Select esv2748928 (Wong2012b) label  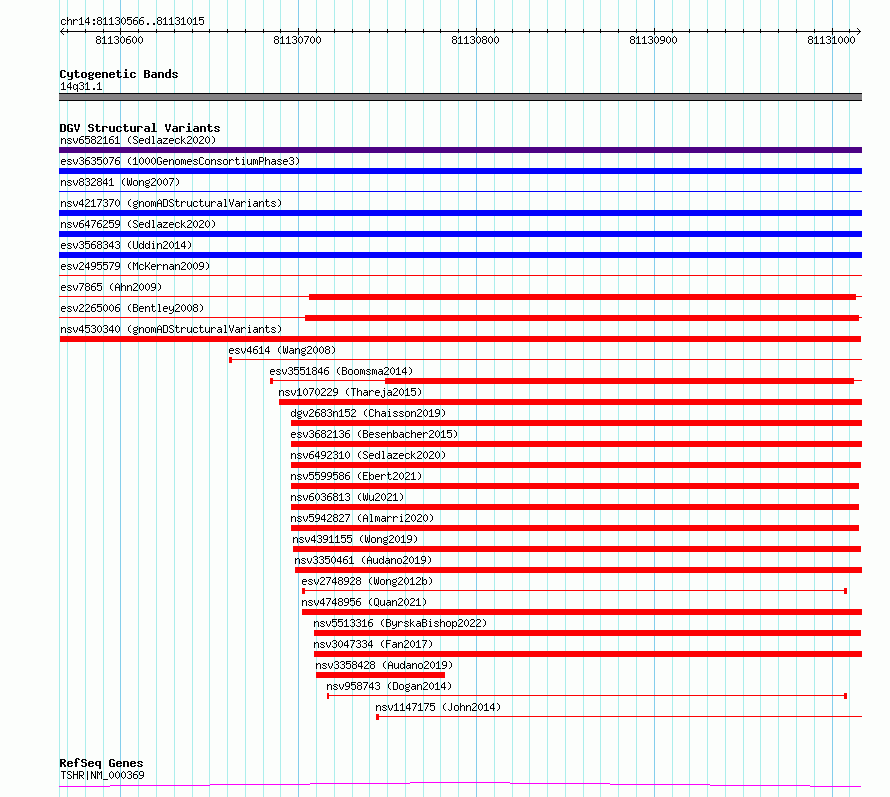367,581
